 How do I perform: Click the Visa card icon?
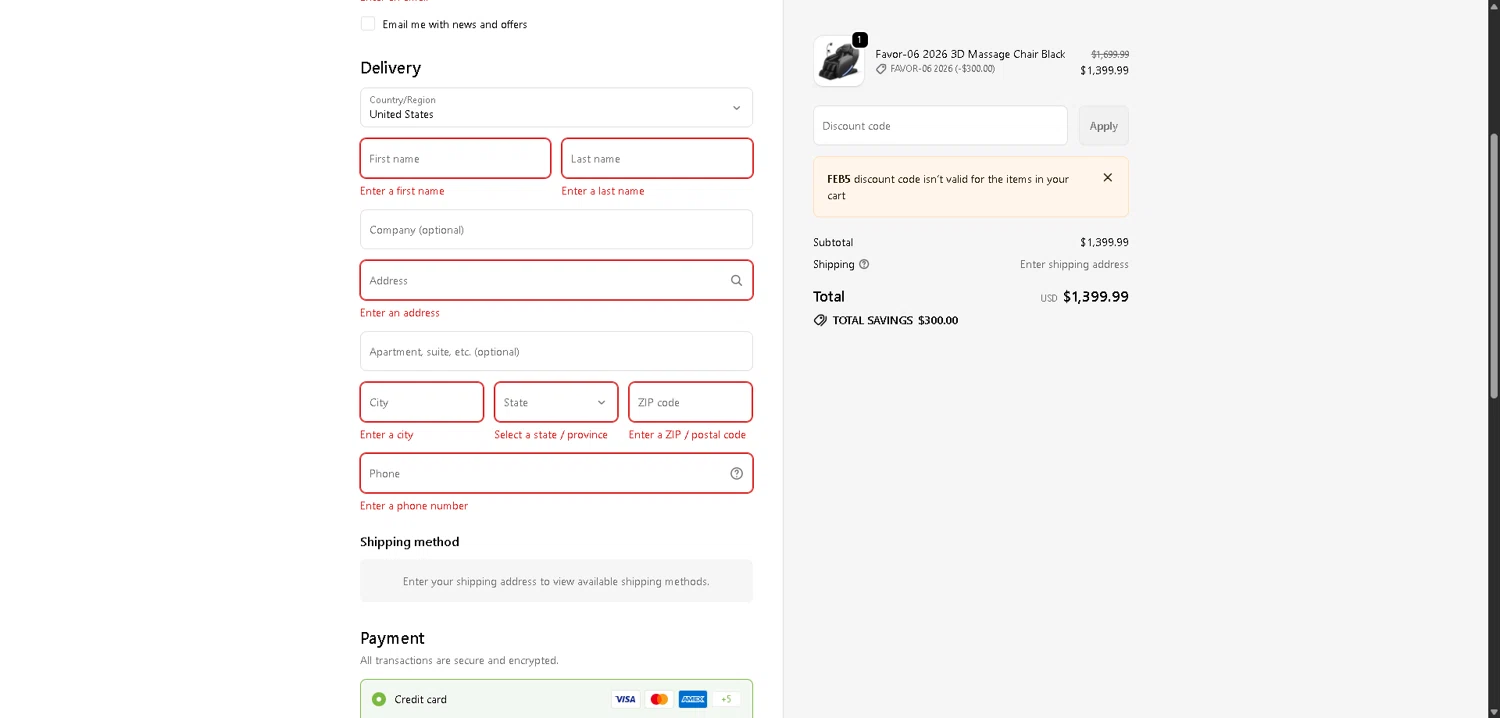(625, 699)
